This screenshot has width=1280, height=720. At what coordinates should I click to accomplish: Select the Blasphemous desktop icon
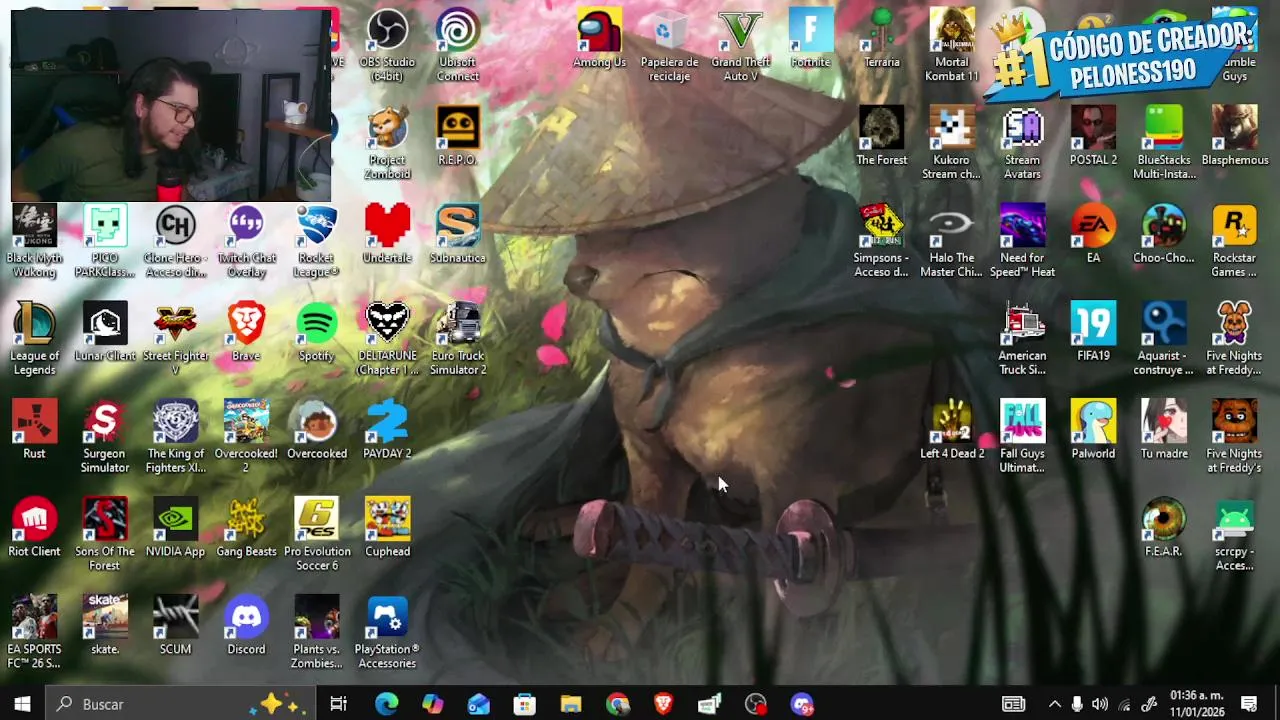tap(1235, 138)
